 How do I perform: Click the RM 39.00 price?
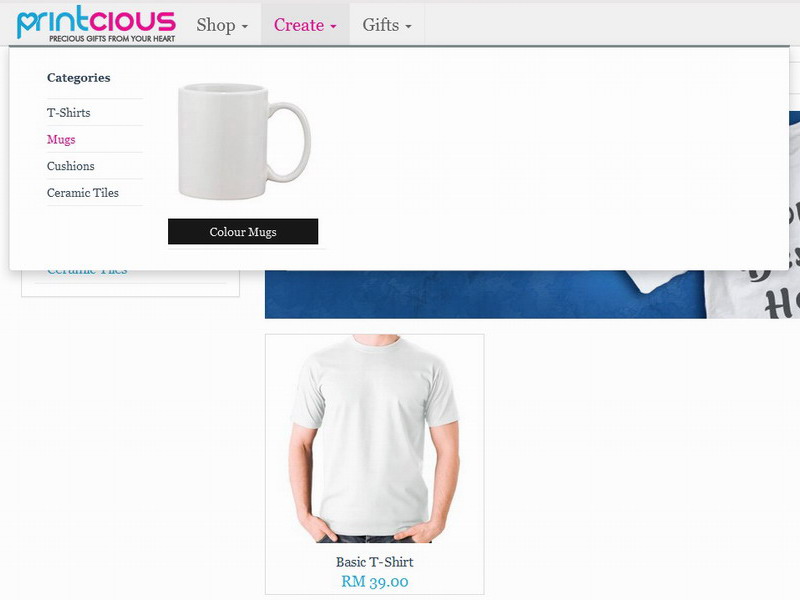click(374, 581)
